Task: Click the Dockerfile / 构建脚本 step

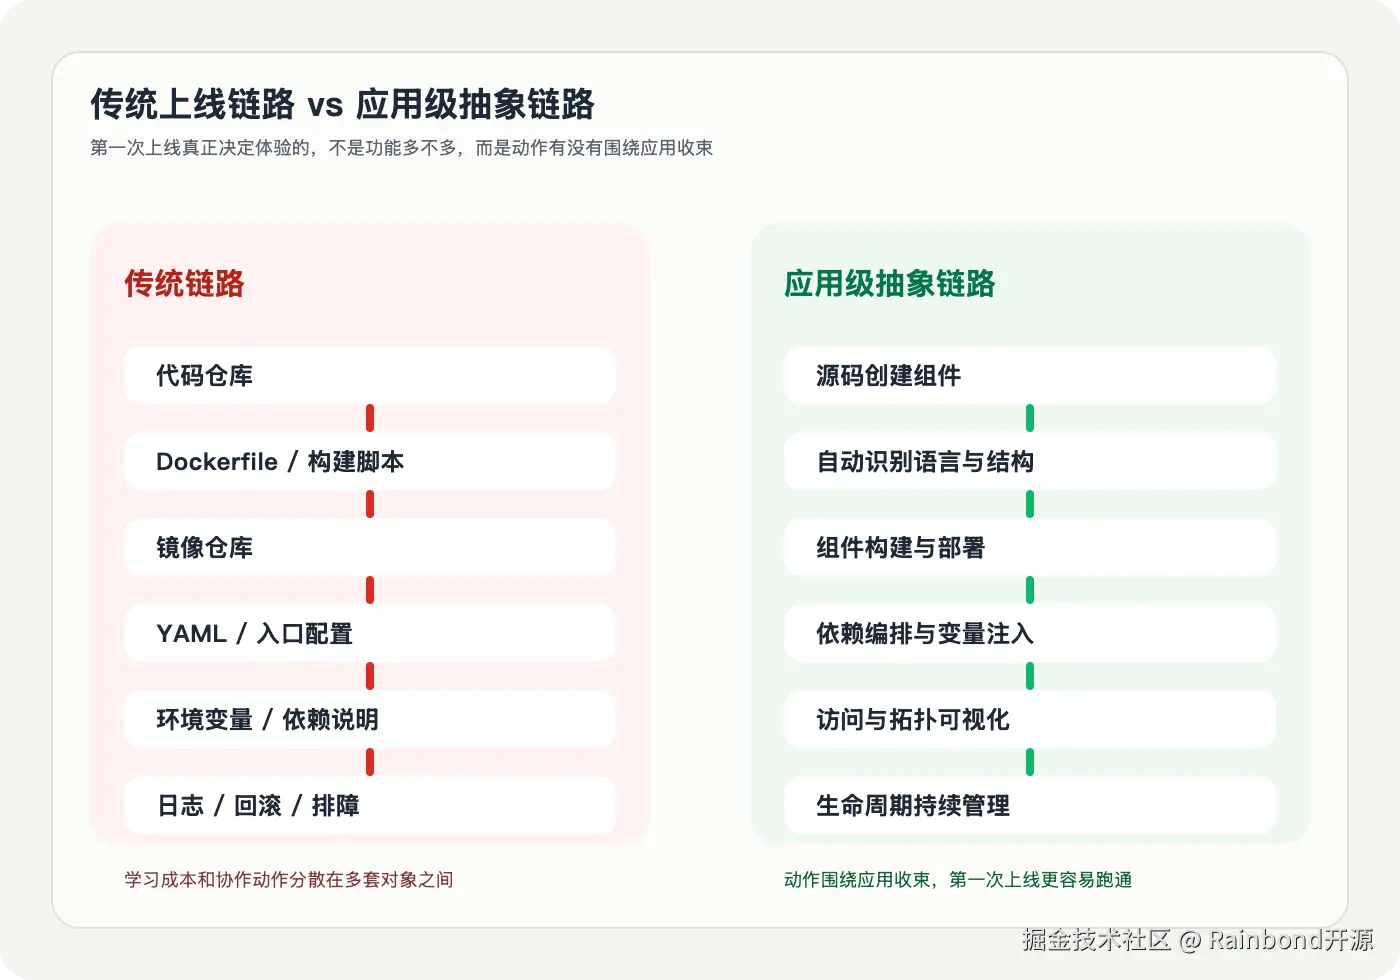Action: click(x=368, y=462)
